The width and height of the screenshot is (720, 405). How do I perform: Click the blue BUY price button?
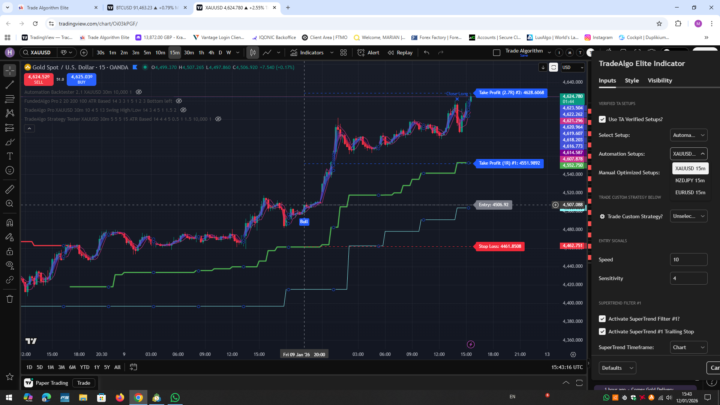click(81, 79)
